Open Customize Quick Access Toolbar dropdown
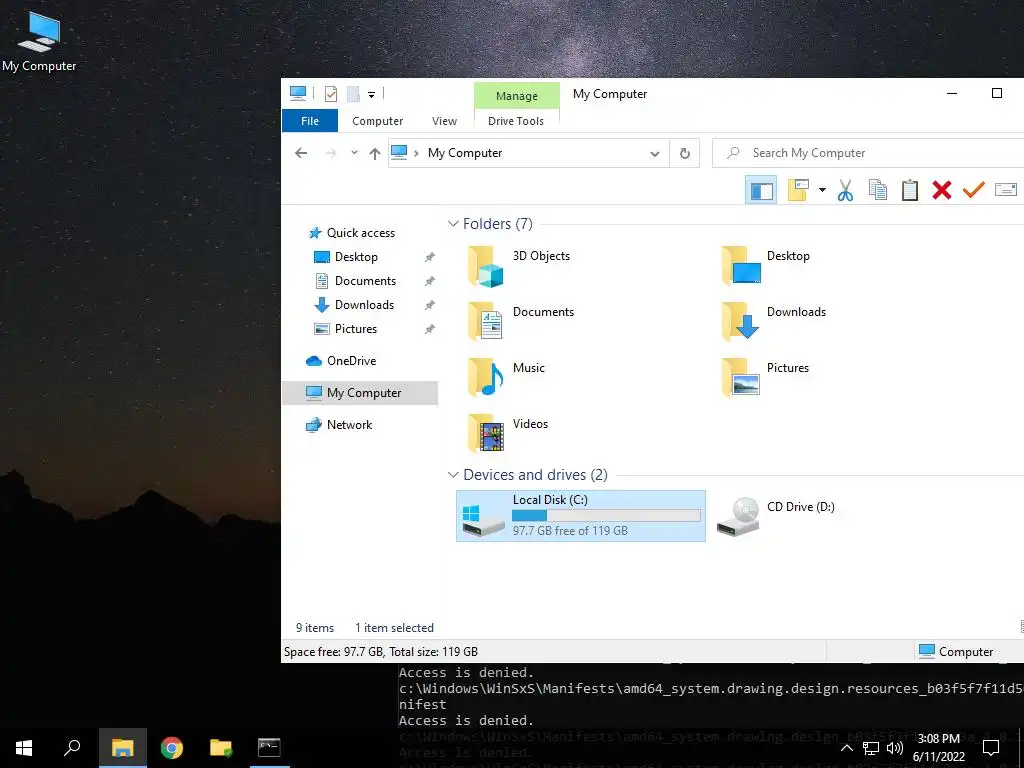The width and height of the screenshot is (1024, 768). (x=371, y=95)
